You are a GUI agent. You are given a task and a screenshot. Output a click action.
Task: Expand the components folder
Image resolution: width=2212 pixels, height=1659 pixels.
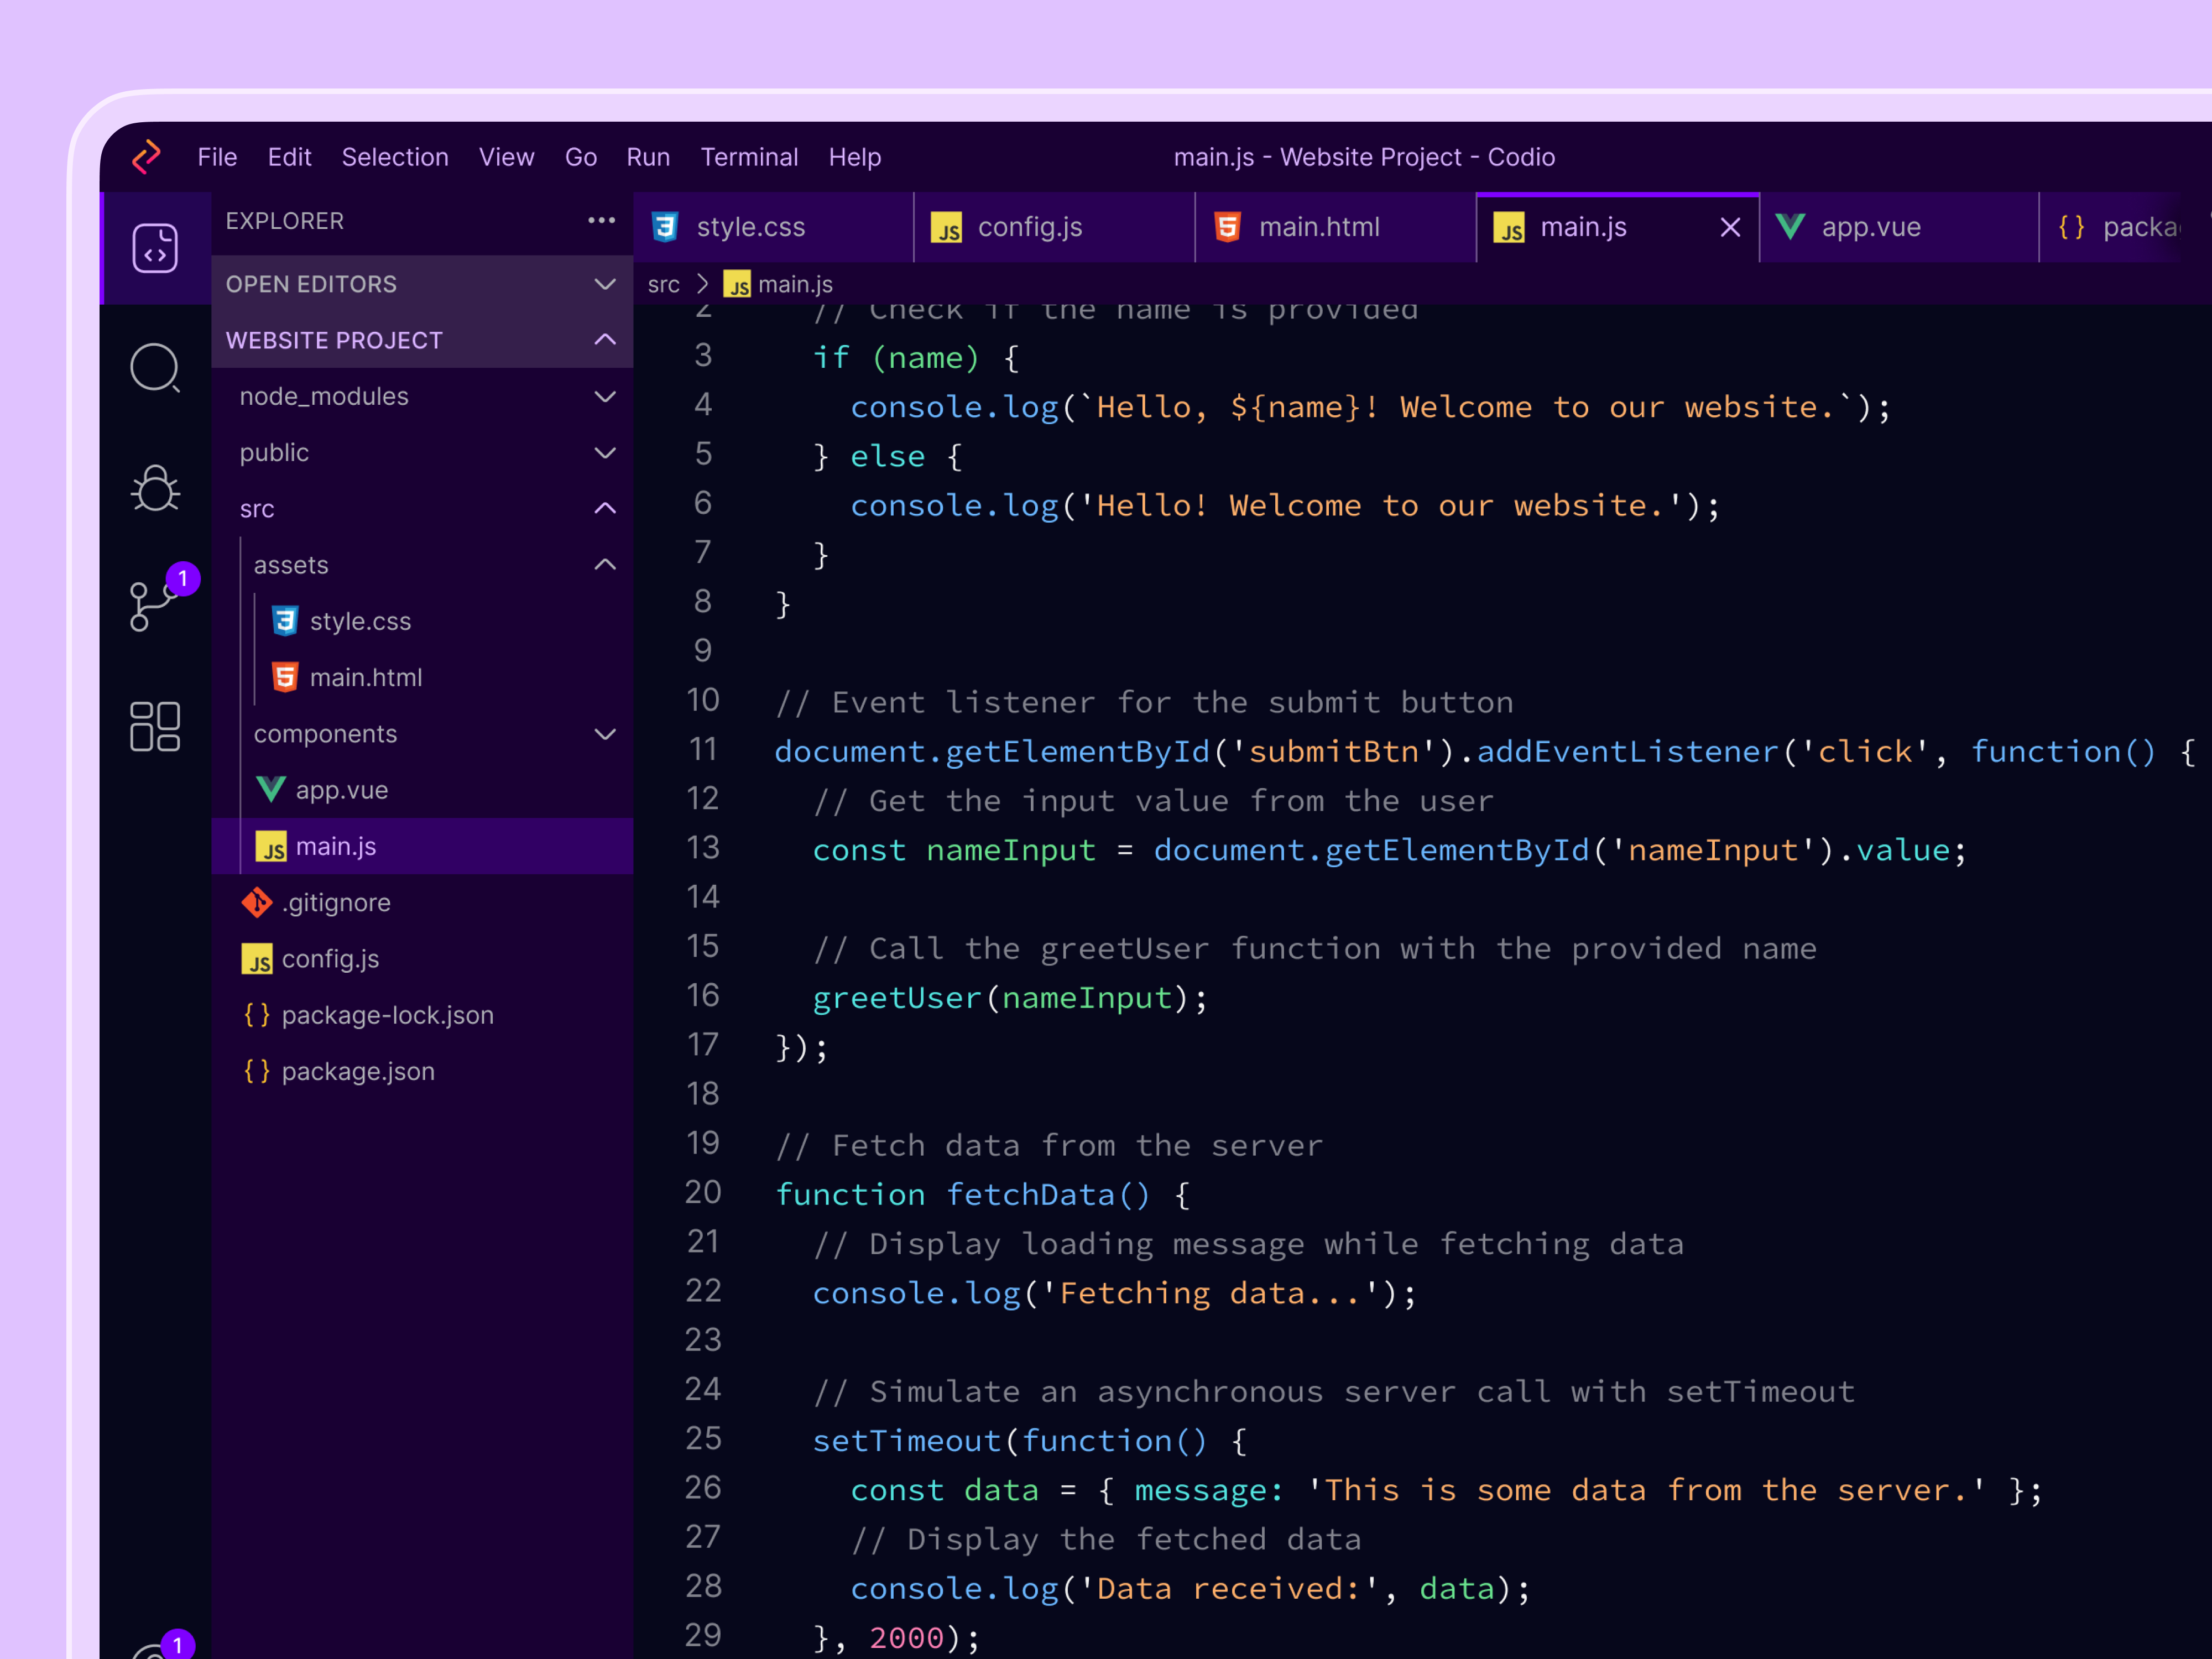click(x=605, y=733)
